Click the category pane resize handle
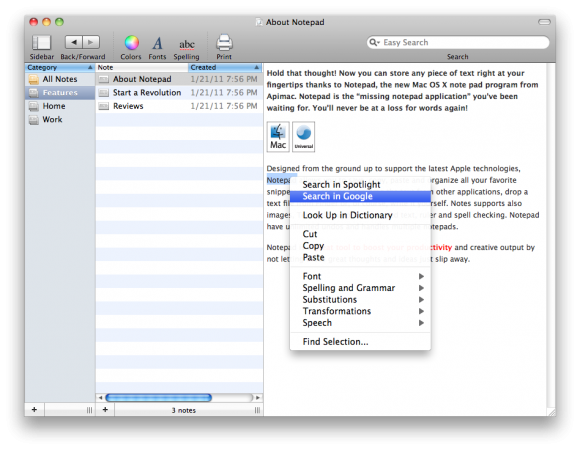Screen dimensions: 580x450 (89, 410)
